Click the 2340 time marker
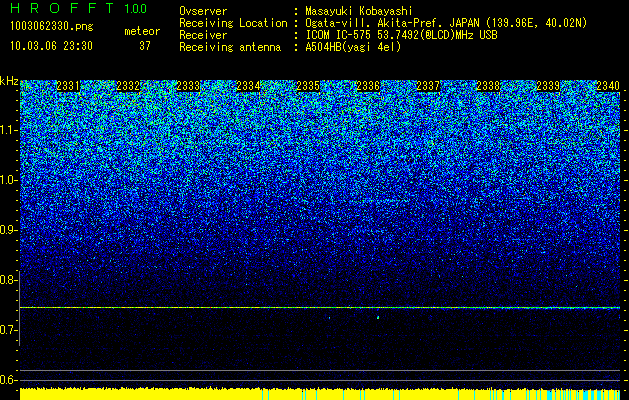The width and height of the screenshot is (629, 400). 608,86
